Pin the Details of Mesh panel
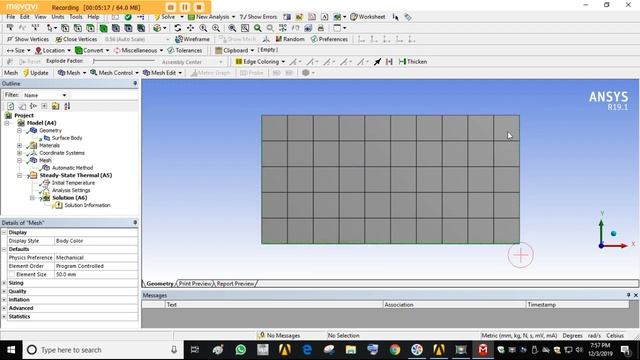This screenshot has width=640, height=360. click(135, 222)
